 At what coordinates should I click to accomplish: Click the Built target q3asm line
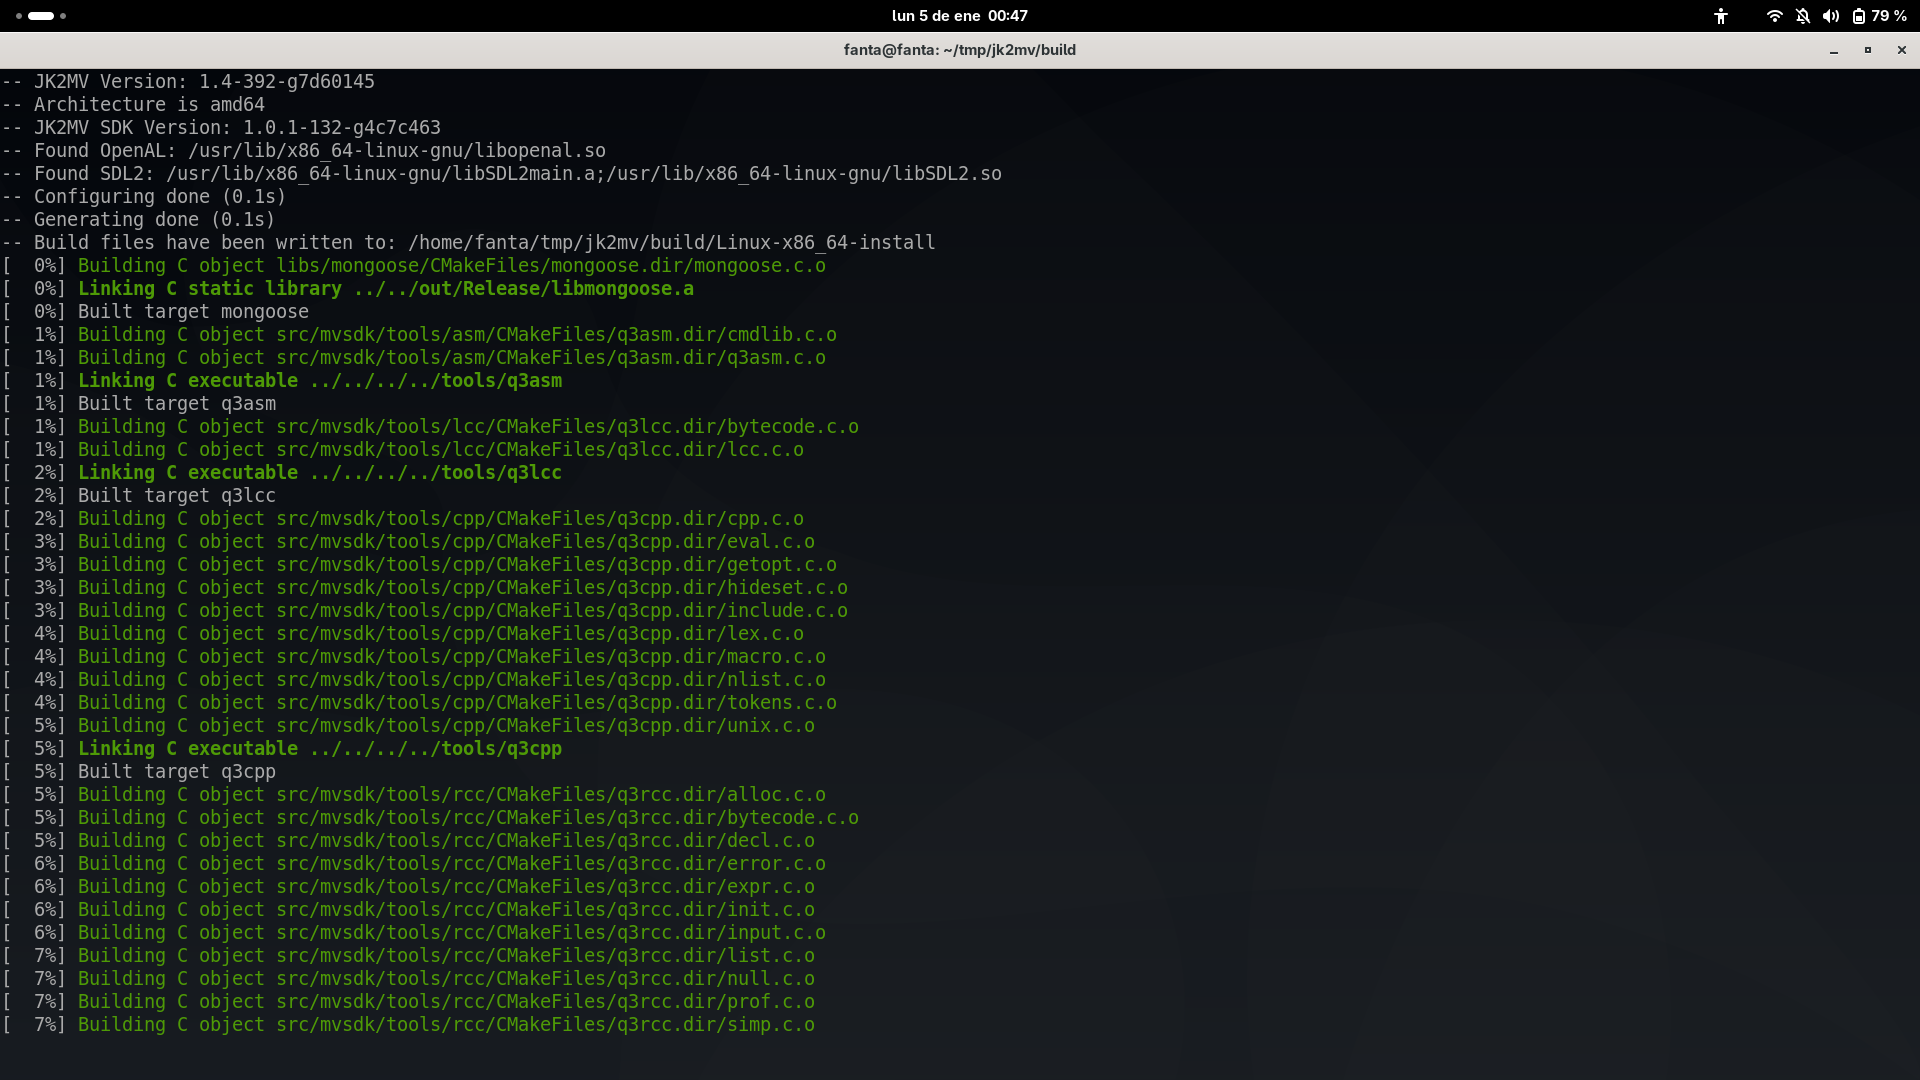pyautogui.click(x=177, y=404)
